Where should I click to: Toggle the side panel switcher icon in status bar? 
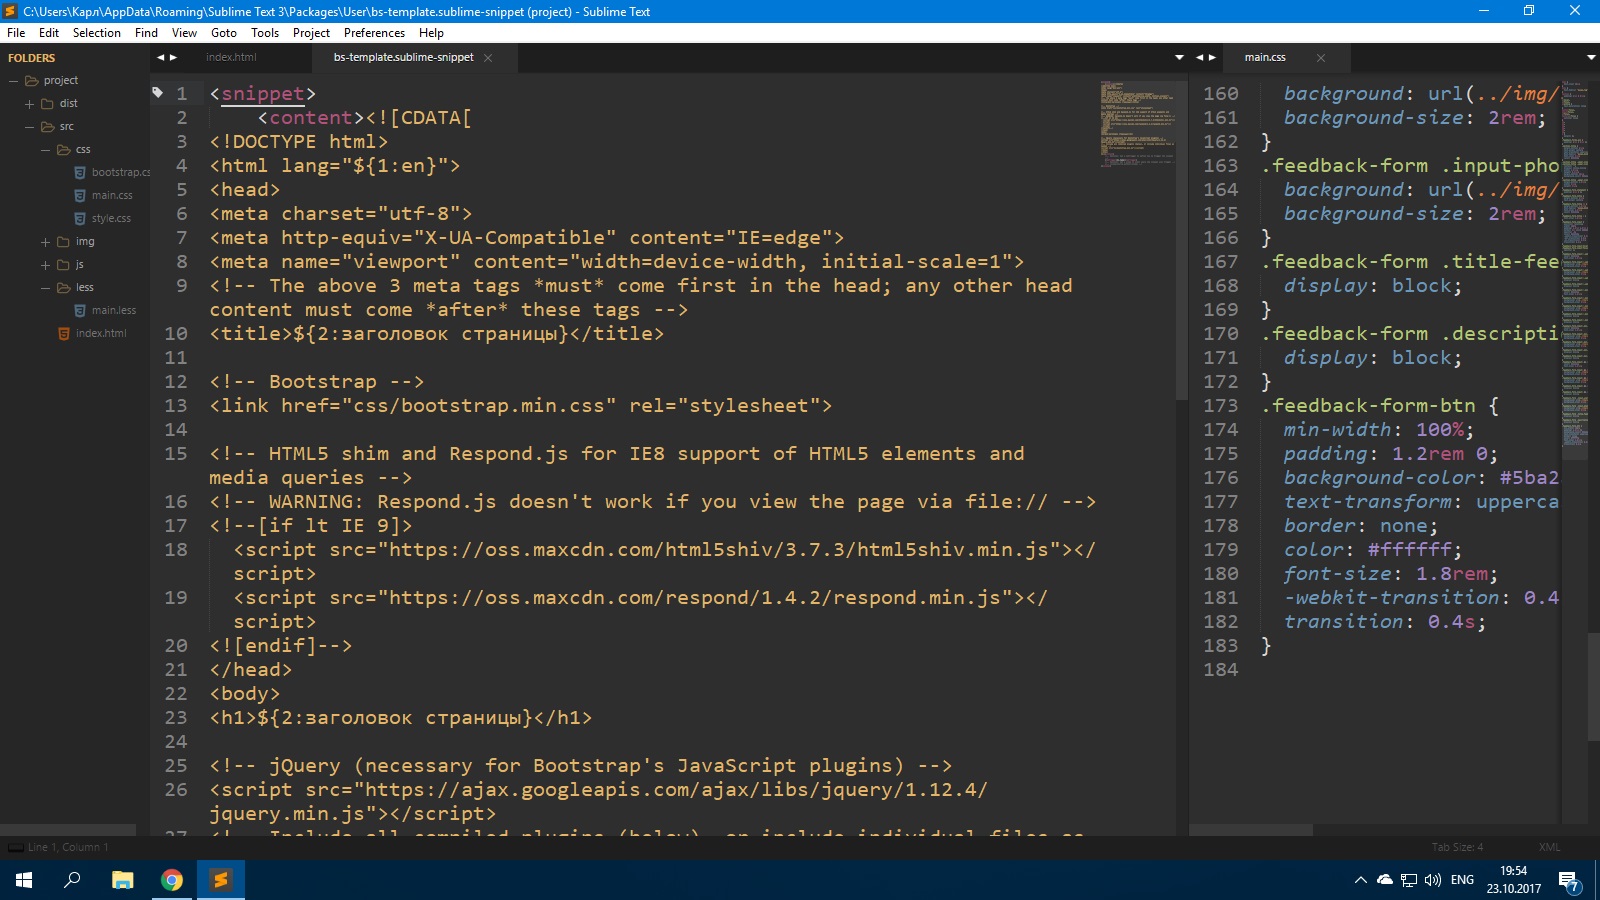click(x=15, y=848)
